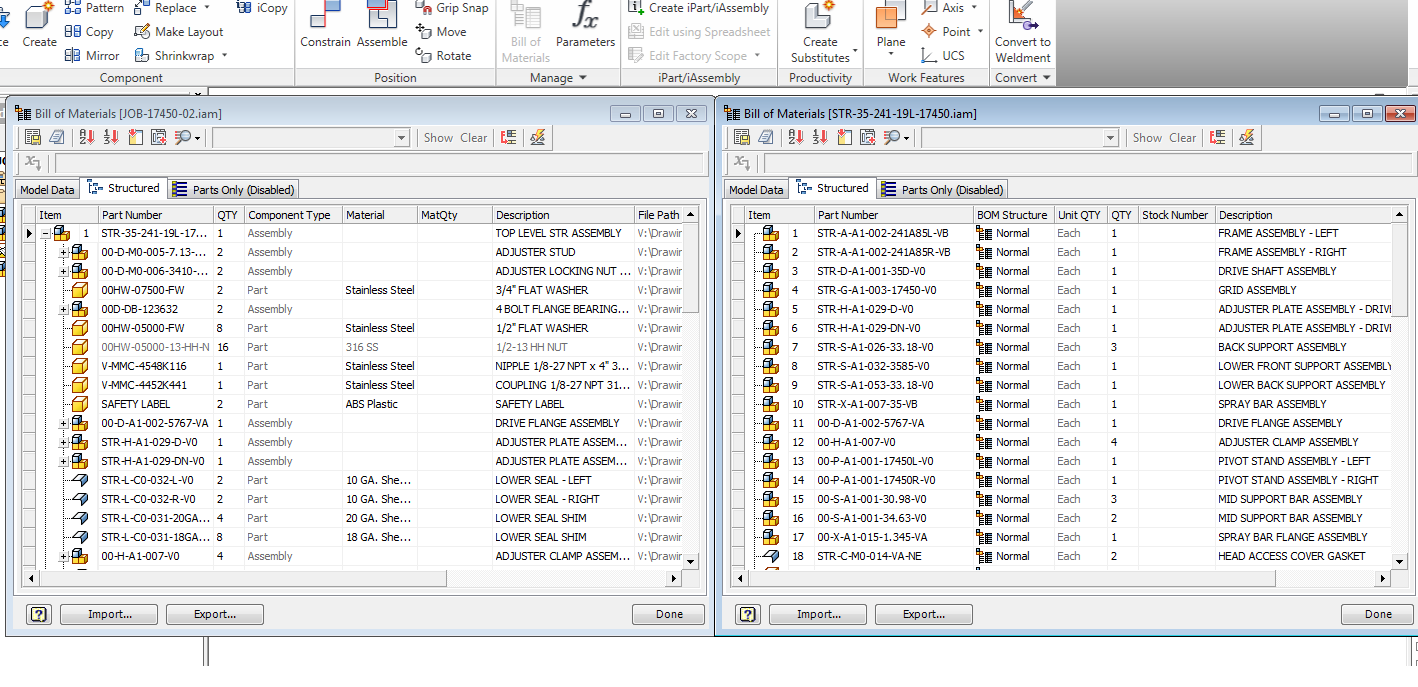The image size is (1418, 687).
Task: Click the SAFETY LABEL part number cell
Action: point(155,404)
